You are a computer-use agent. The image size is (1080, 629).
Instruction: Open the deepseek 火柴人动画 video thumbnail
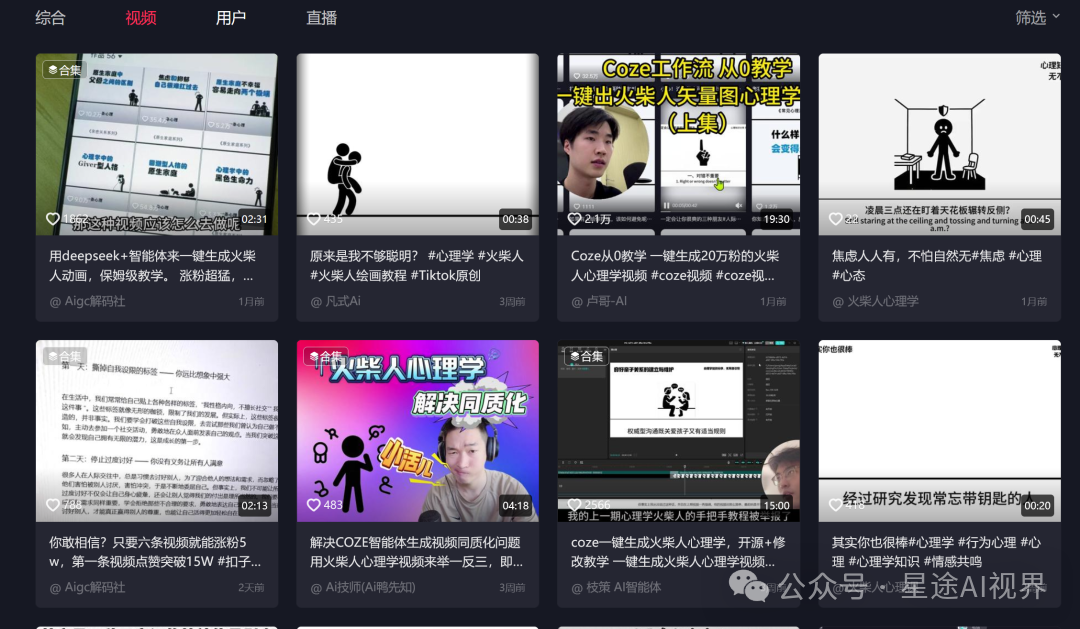click(x=157, y=144)
